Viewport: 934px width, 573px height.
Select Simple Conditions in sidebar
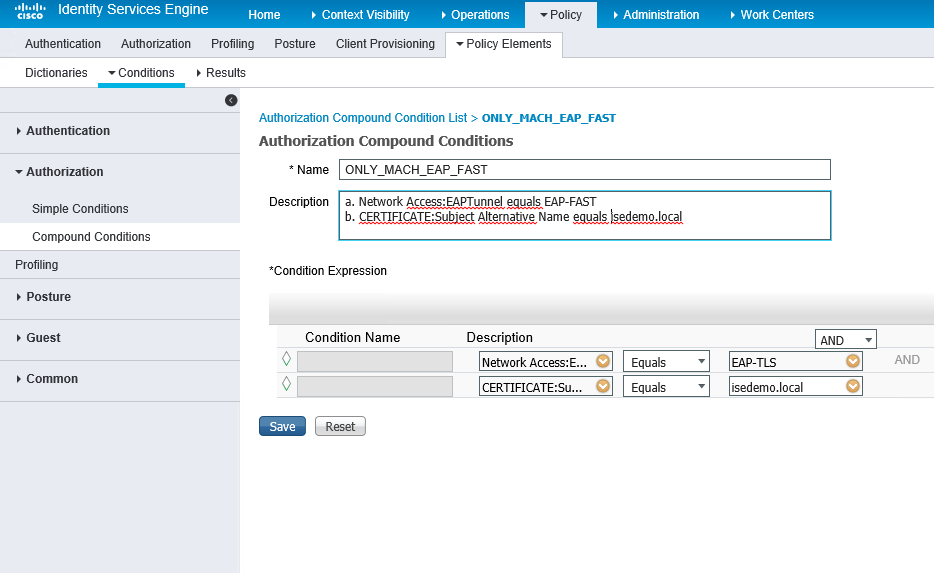coord(80,209)
